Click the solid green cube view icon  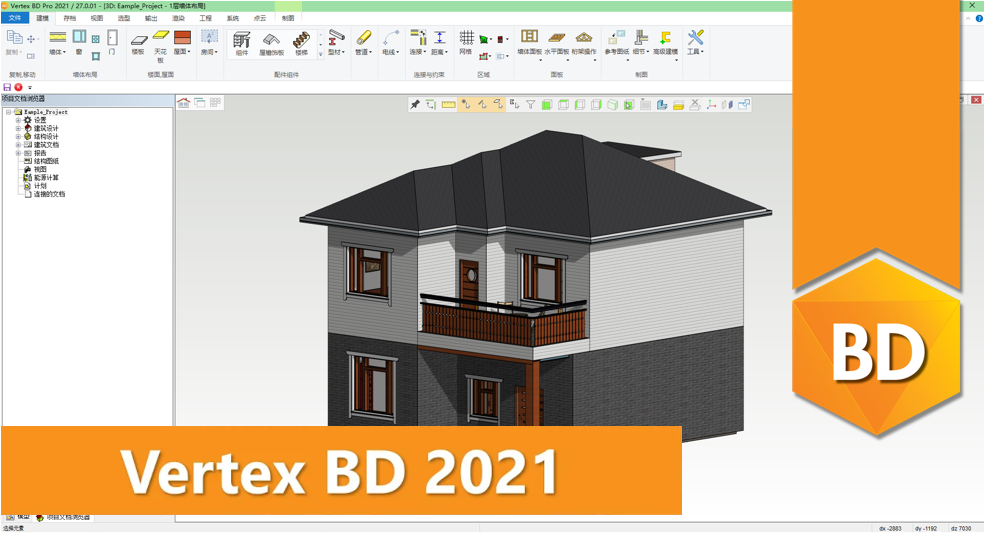click(547, 104)
